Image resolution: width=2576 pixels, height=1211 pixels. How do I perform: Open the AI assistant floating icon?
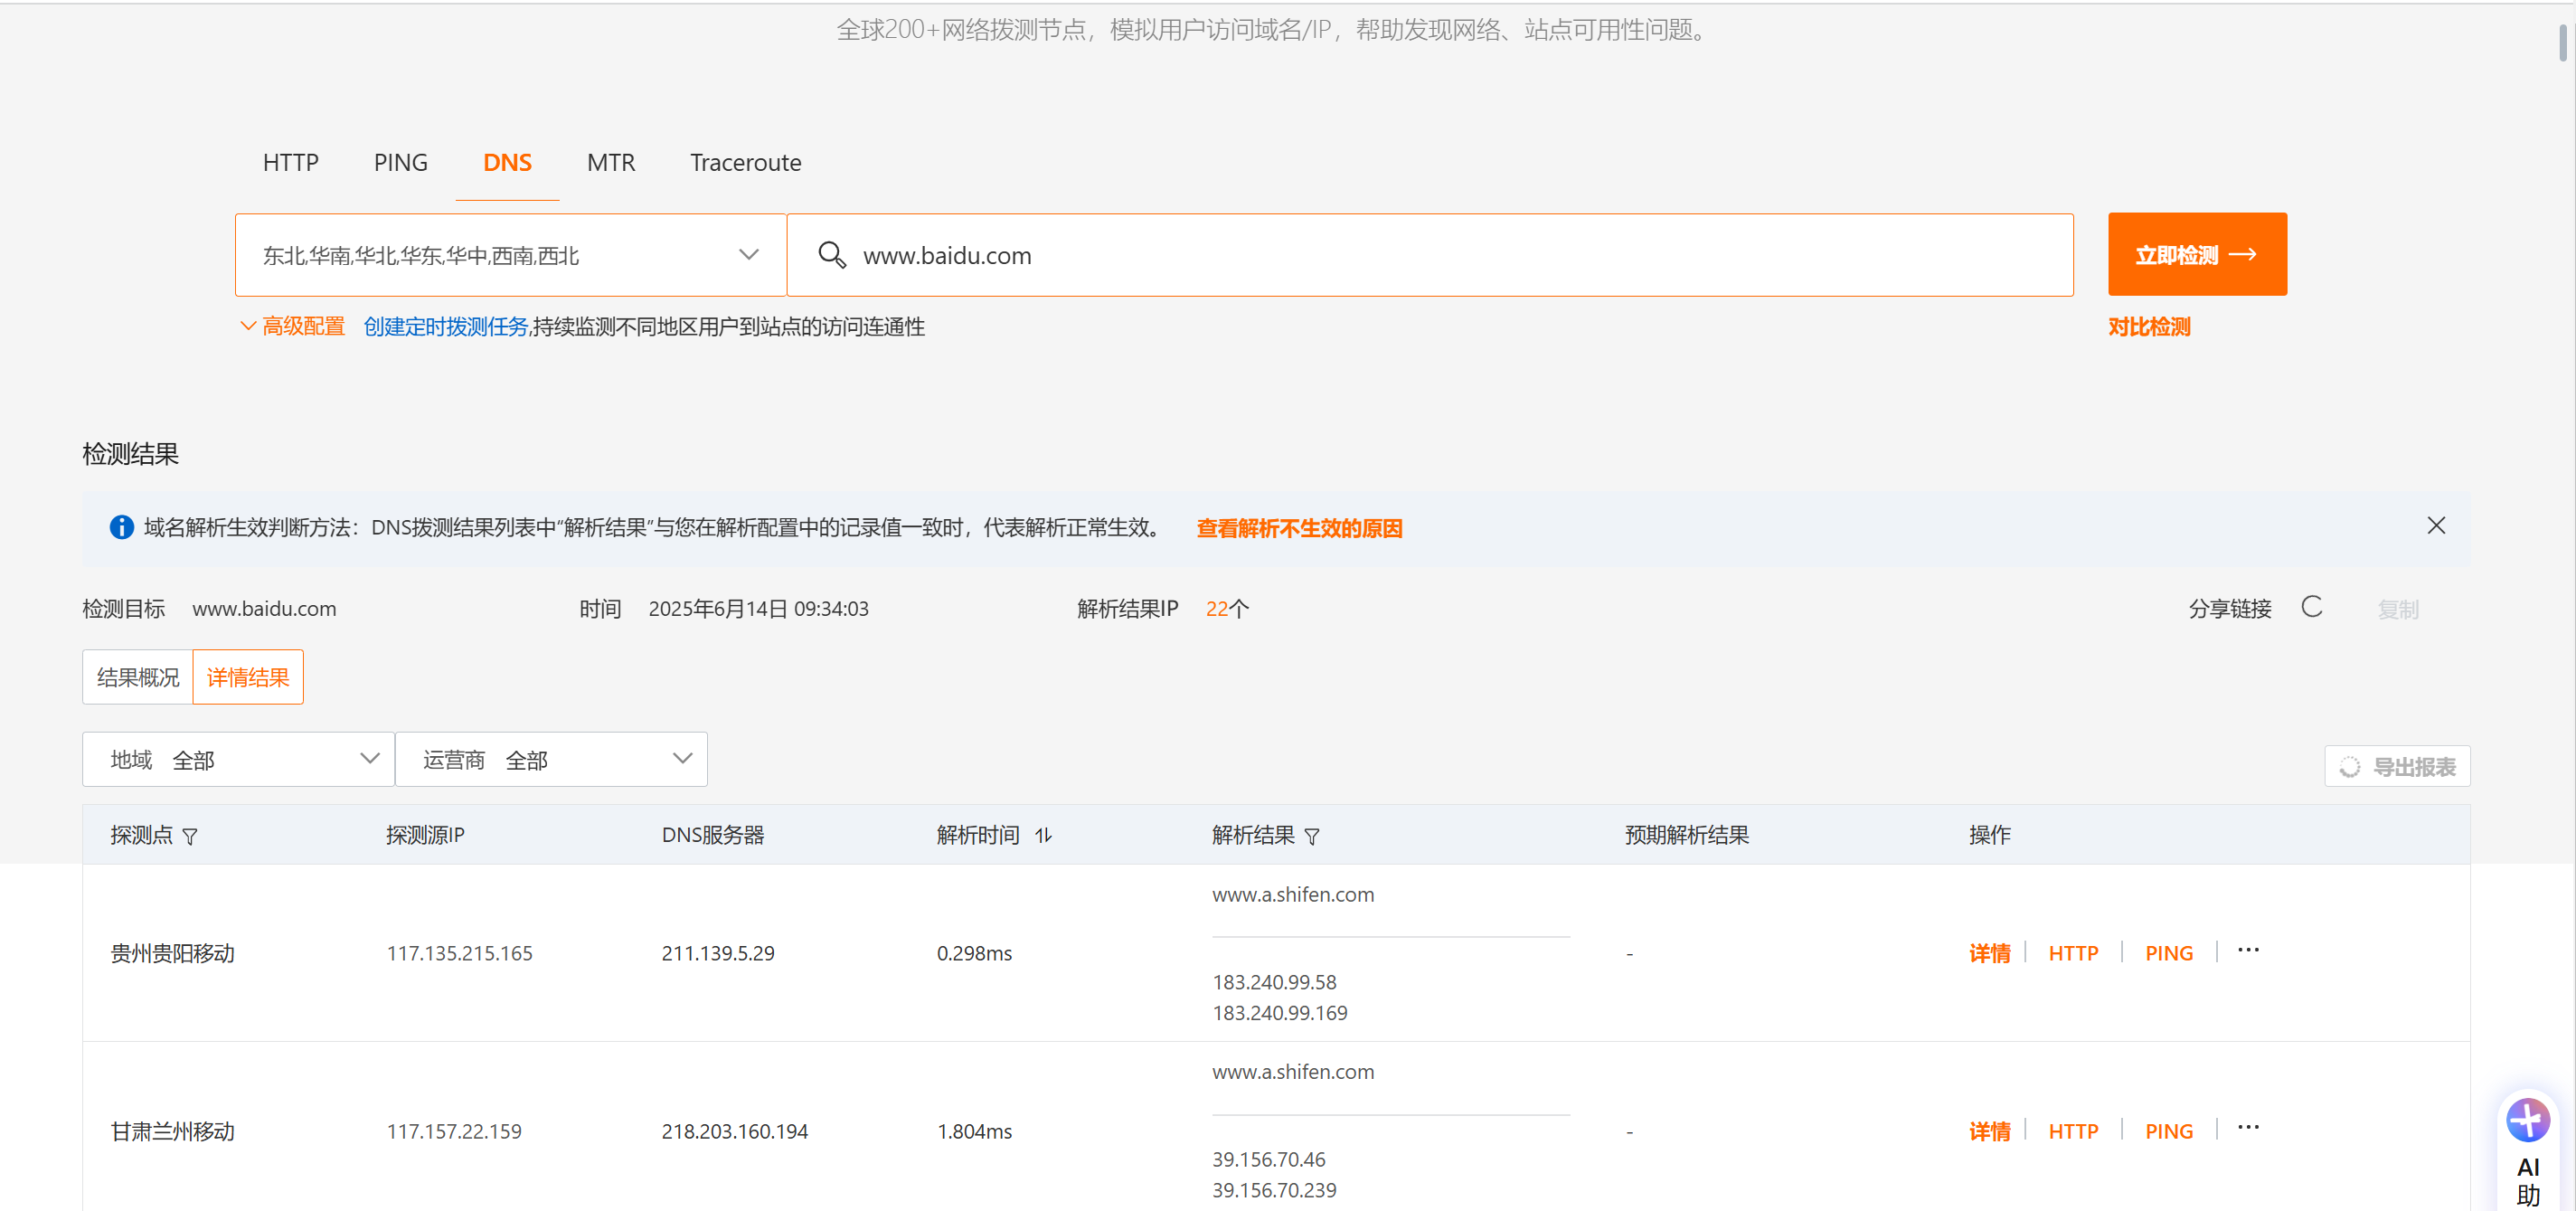(x=2527, y=1120)
